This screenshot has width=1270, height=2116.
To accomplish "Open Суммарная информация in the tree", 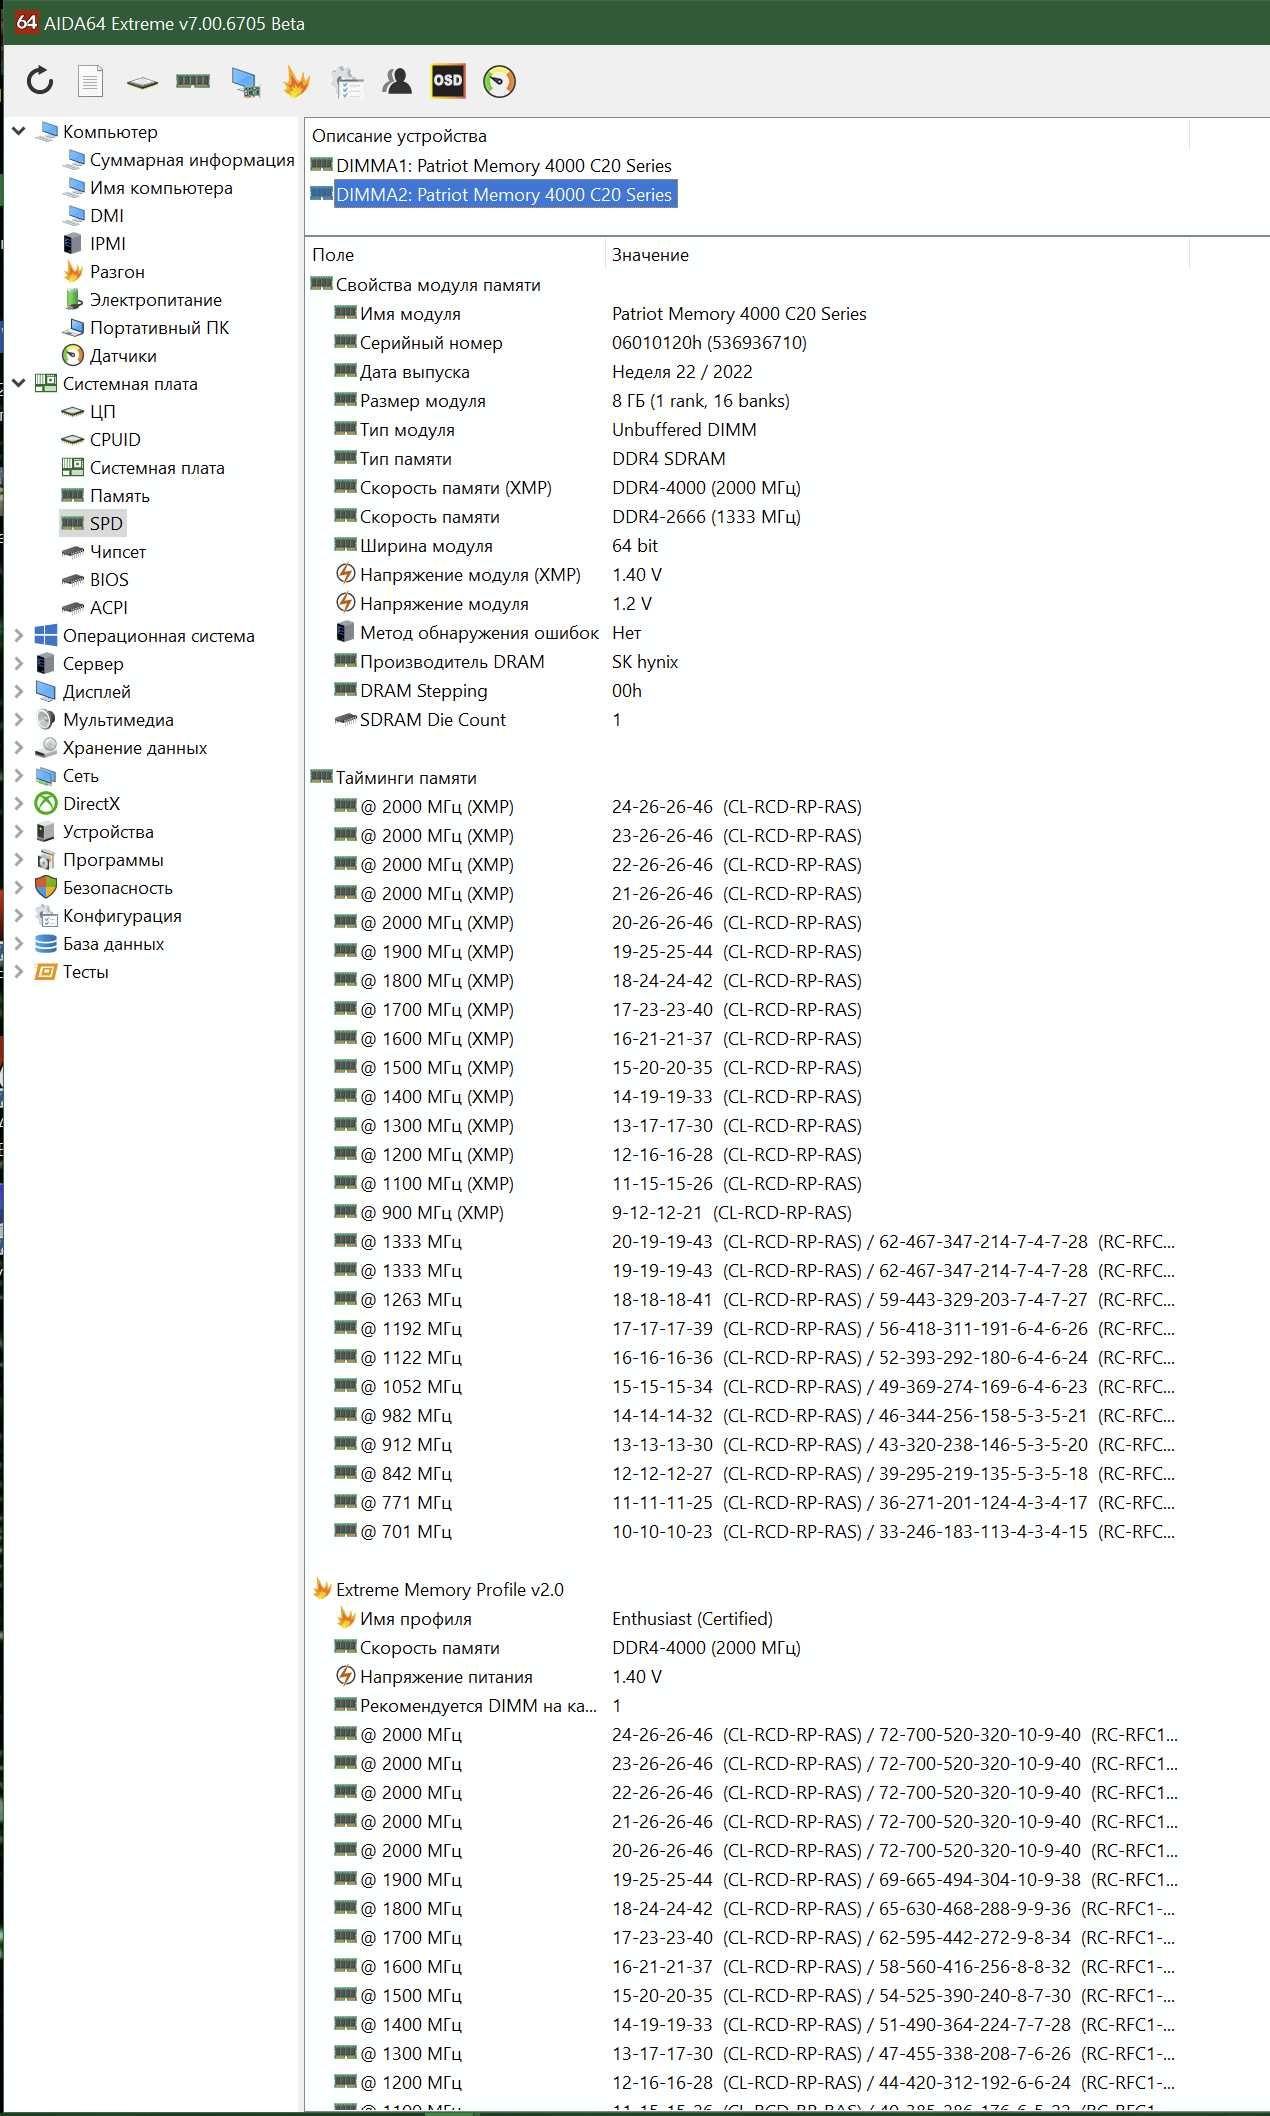I will click(192, 160).
